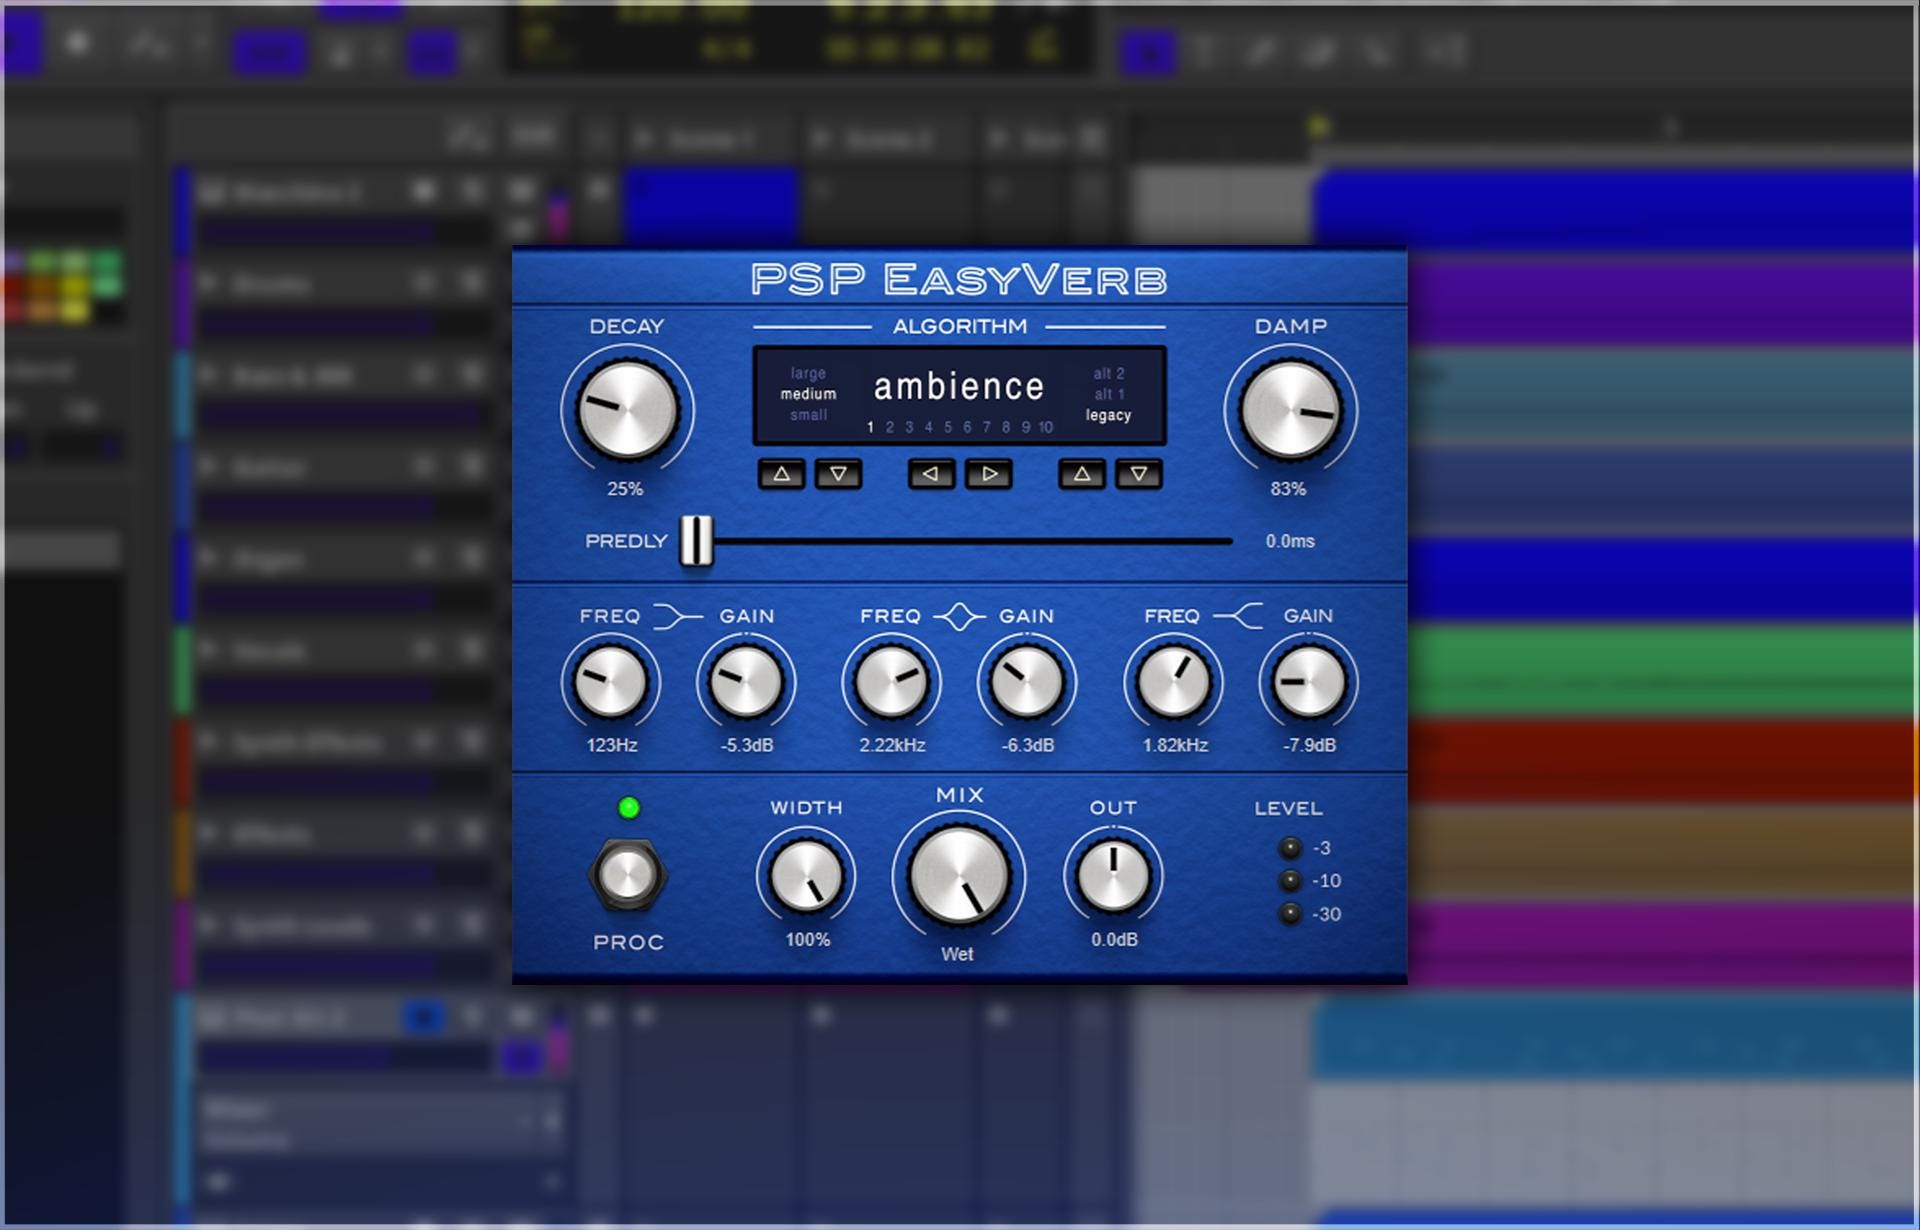
Task: Click the PSP EasyVerb title logo
Action: 959,279
